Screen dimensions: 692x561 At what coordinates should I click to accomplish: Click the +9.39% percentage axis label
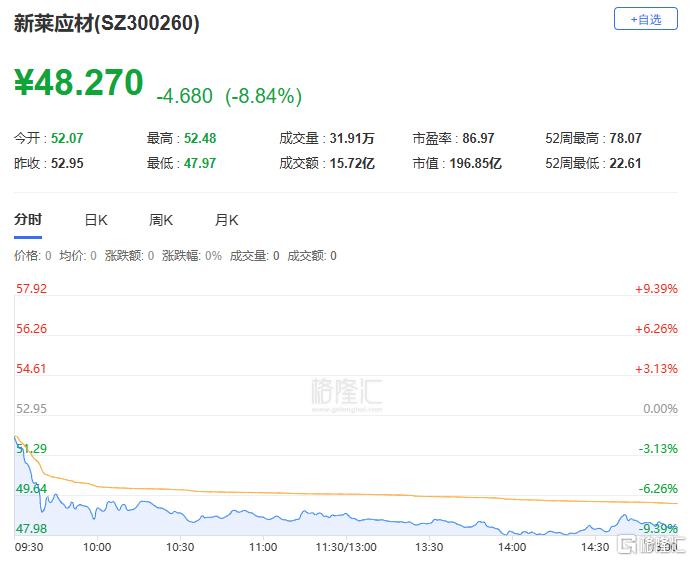click(x=656, y=289)
